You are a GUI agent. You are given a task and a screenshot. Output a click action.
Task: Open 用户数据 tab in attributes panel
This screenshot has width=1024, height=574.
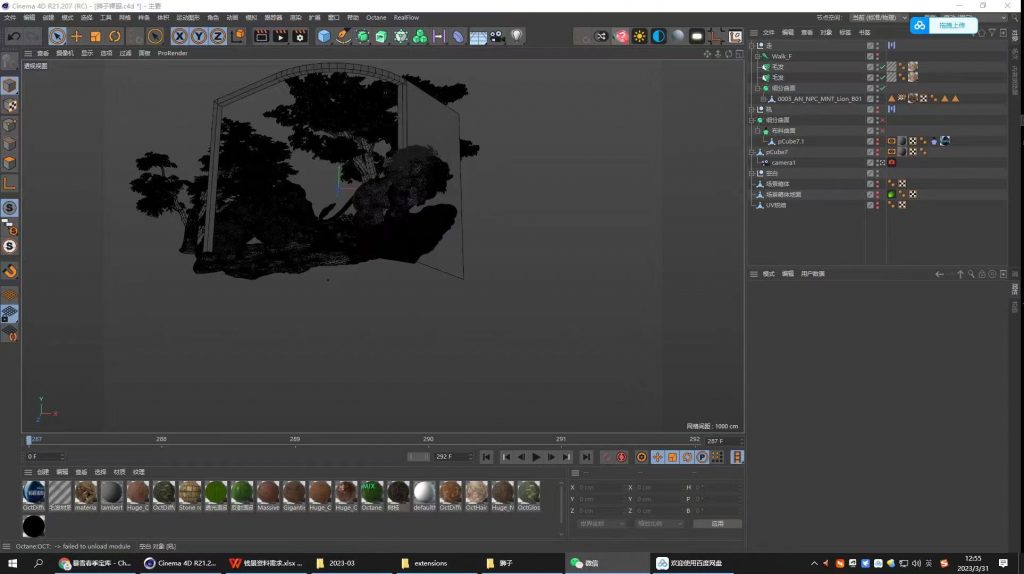pos(812,274)
